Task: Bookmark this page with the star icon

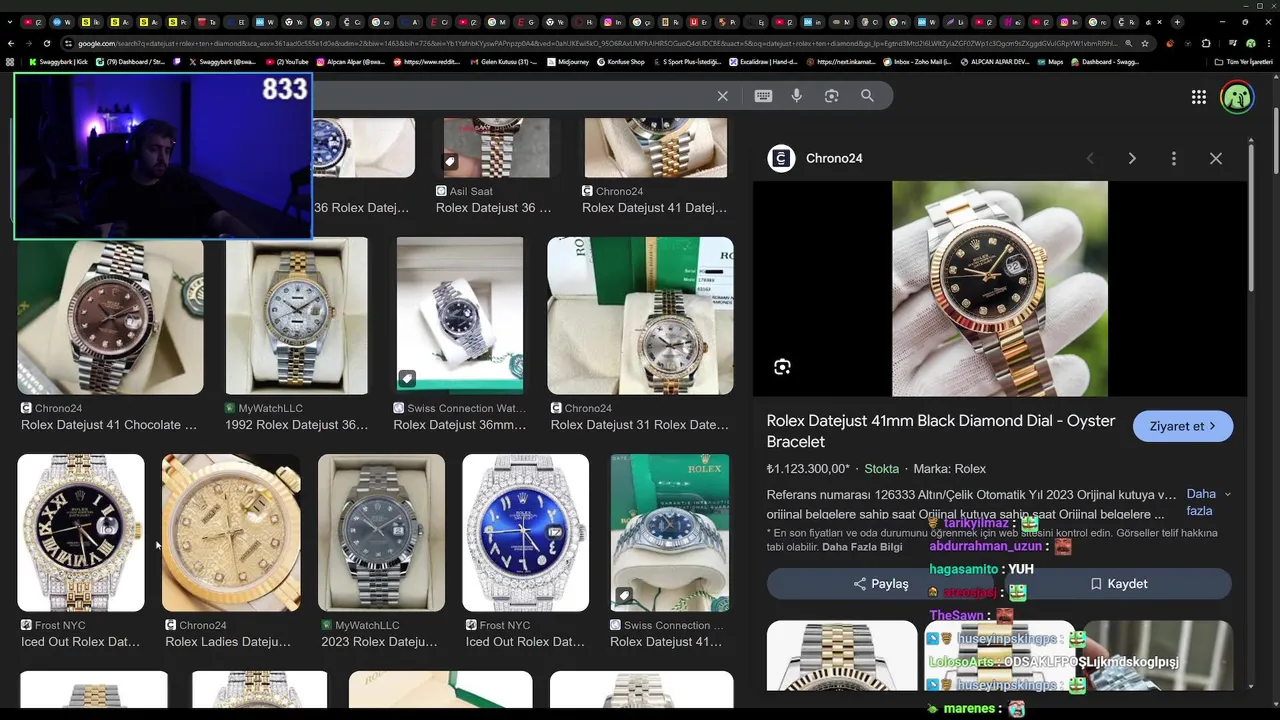Action: point(1145,43)
